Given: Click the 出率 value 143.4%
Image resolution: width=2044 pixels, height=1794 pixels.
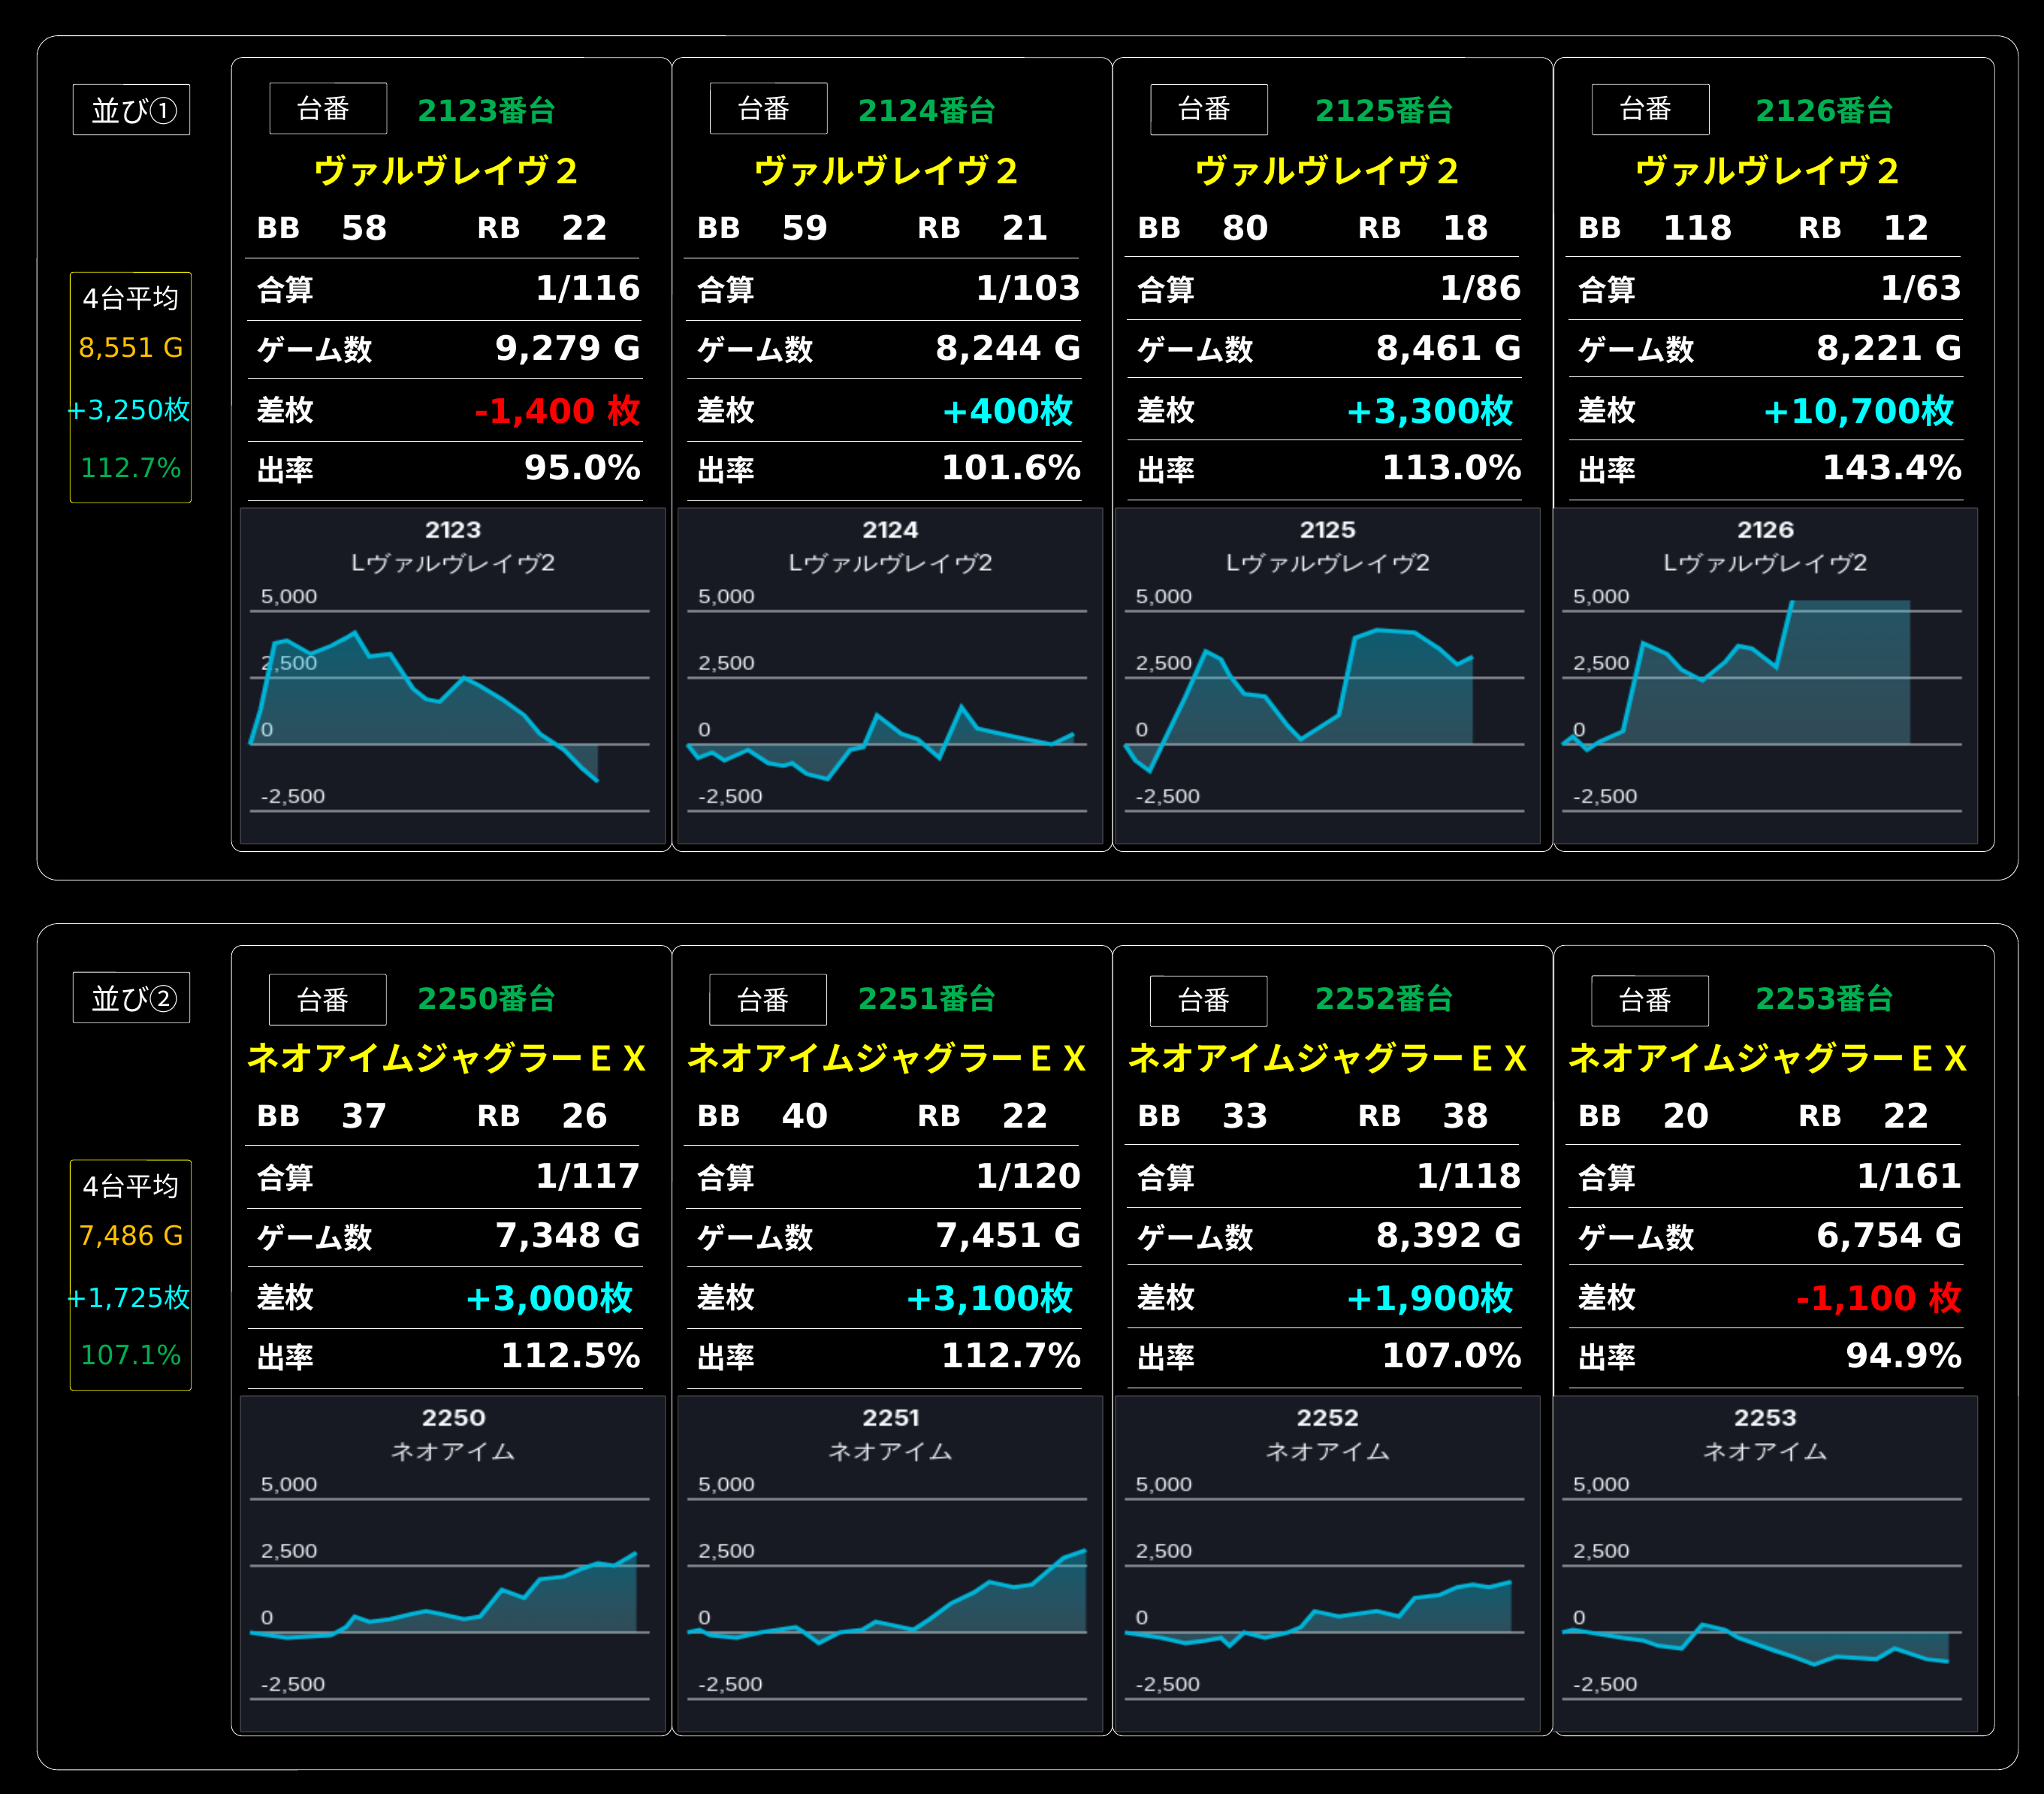Looking at the screenshot, I should coord(1892,468).
